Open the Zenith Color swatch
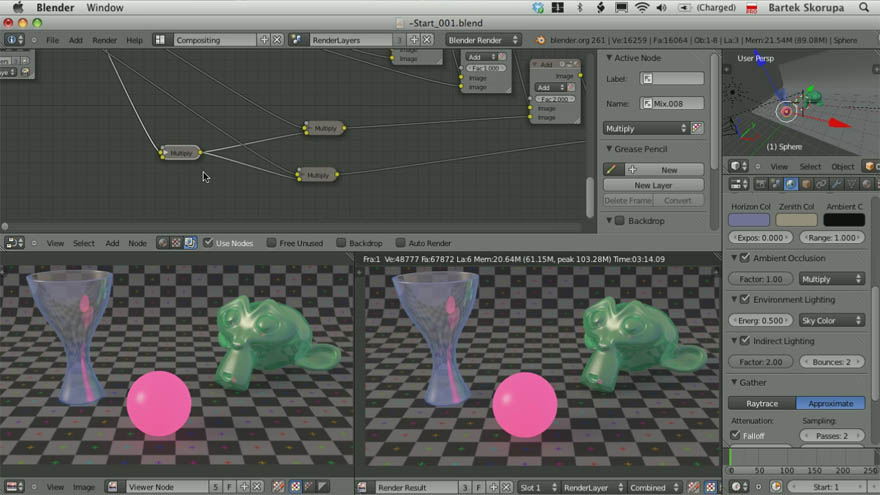 [796, 219]
